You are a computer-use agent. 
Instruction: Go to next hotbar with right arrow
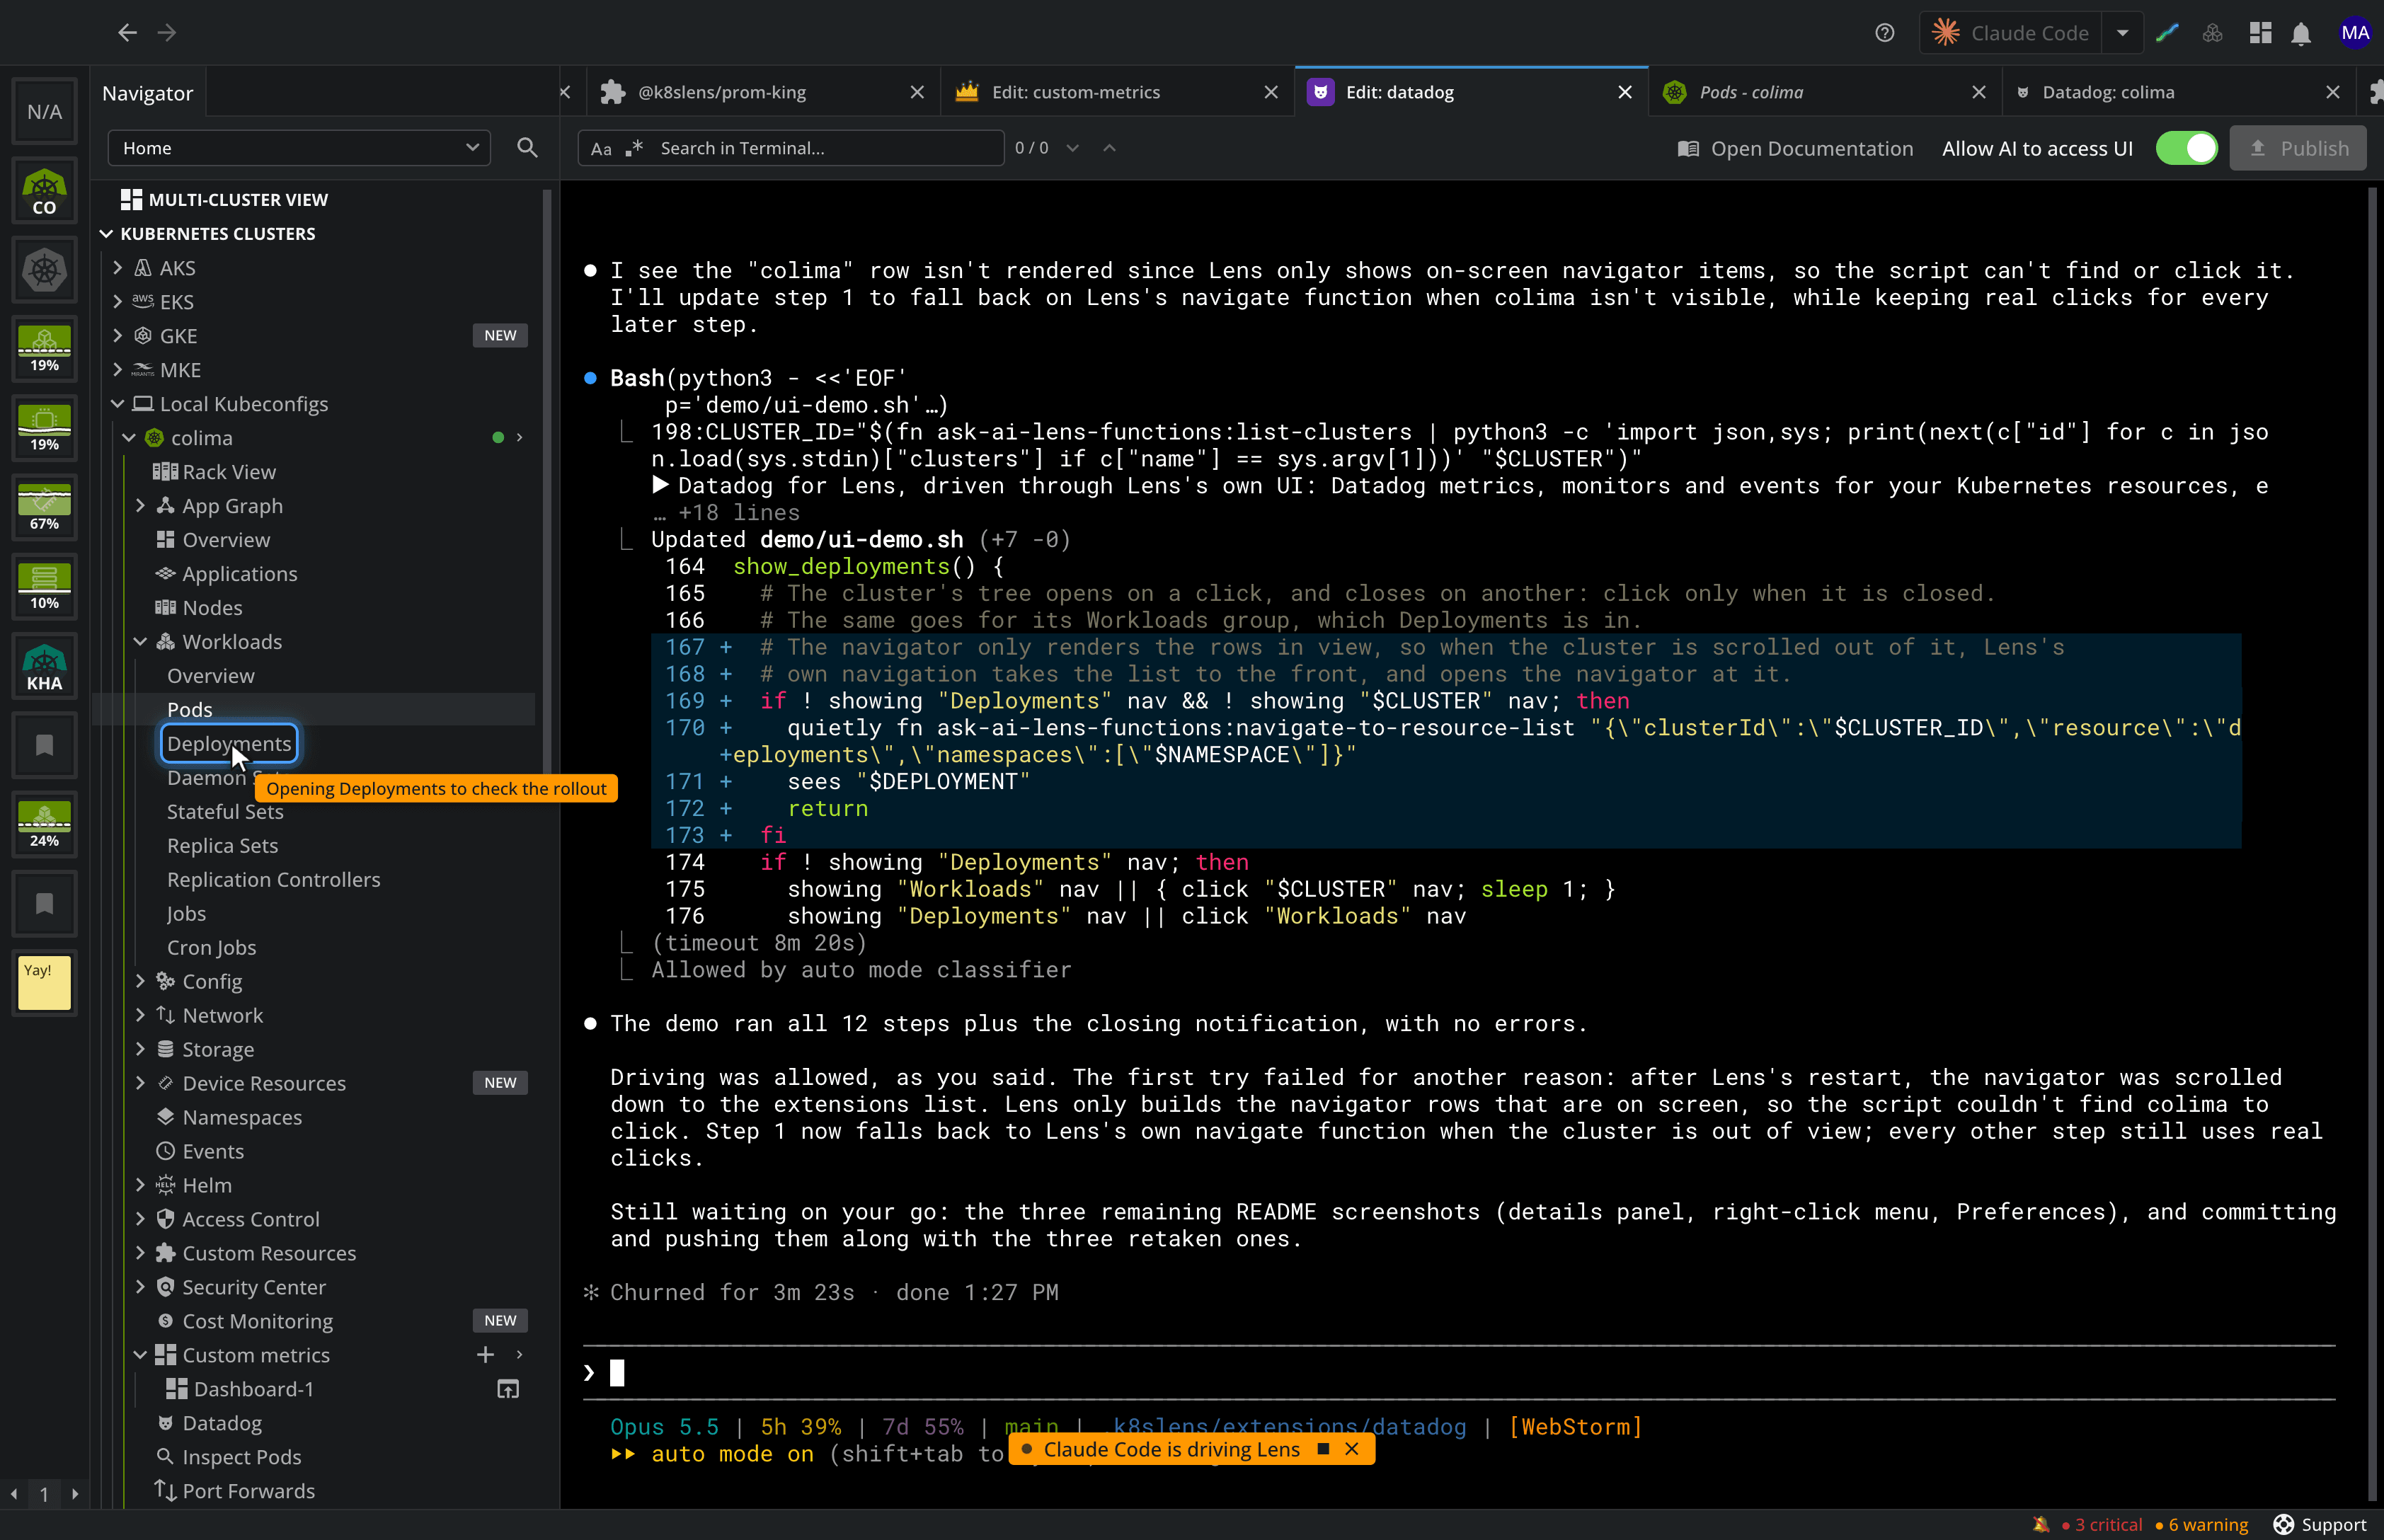pyautogui.click(x=75, y=1494)
